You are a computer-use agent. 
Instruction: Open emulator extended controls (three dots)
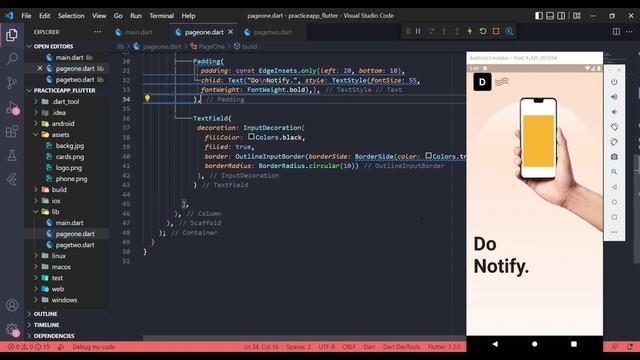(x=614, y=232)
